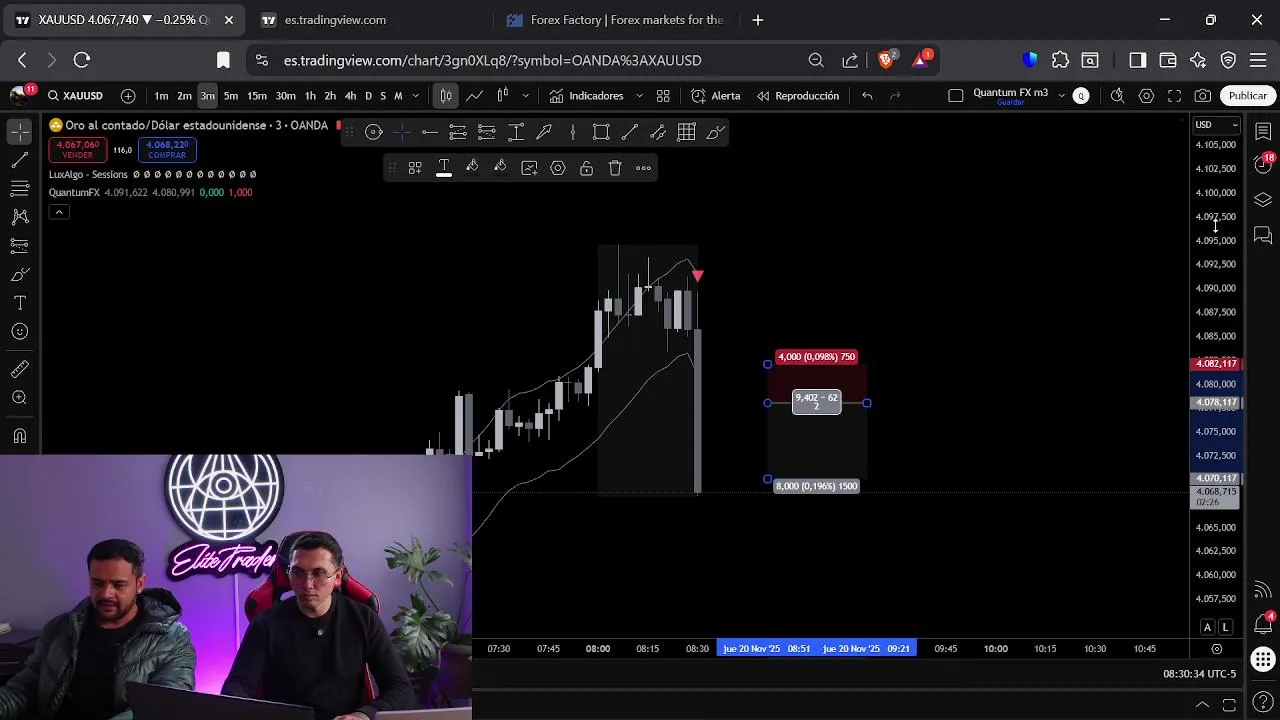Start bar replay with Reproducción
This screenshot has width=1280, height=720.
(798, 96)
